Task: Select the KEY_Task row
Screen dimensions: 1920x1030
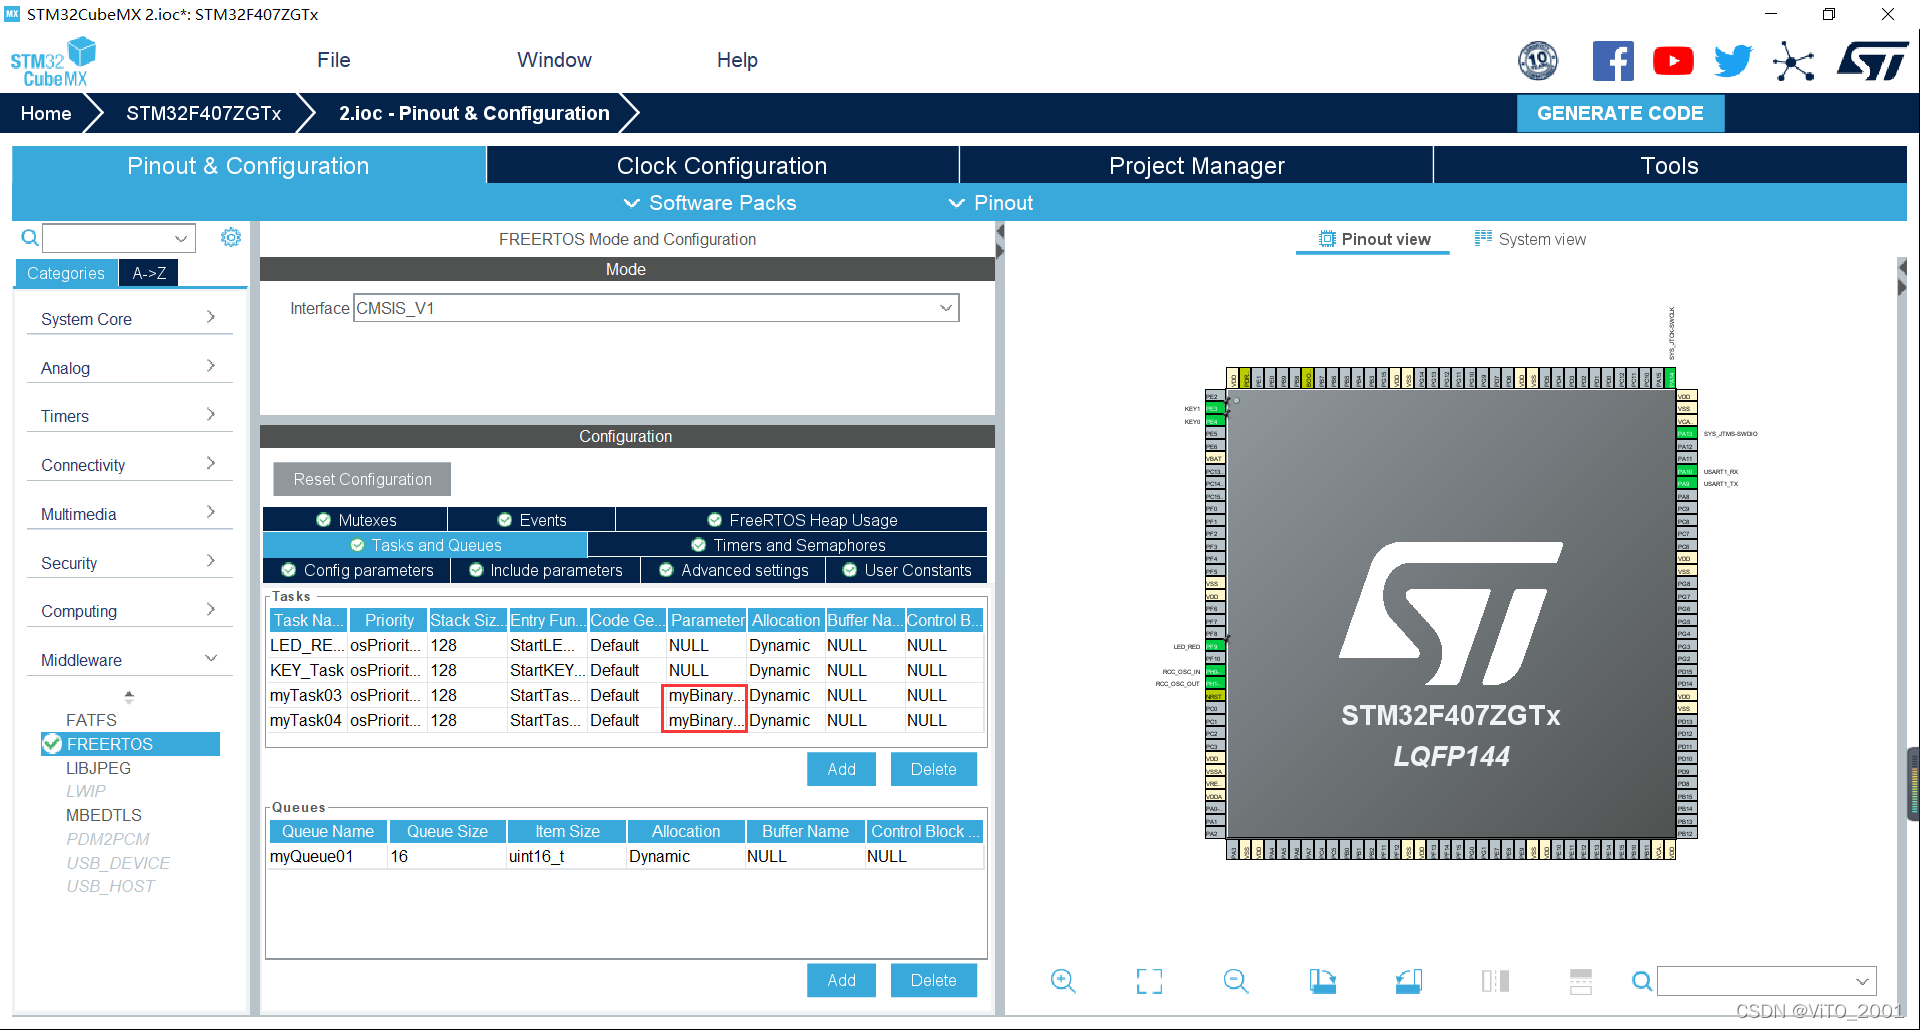Action: point(626,670)
